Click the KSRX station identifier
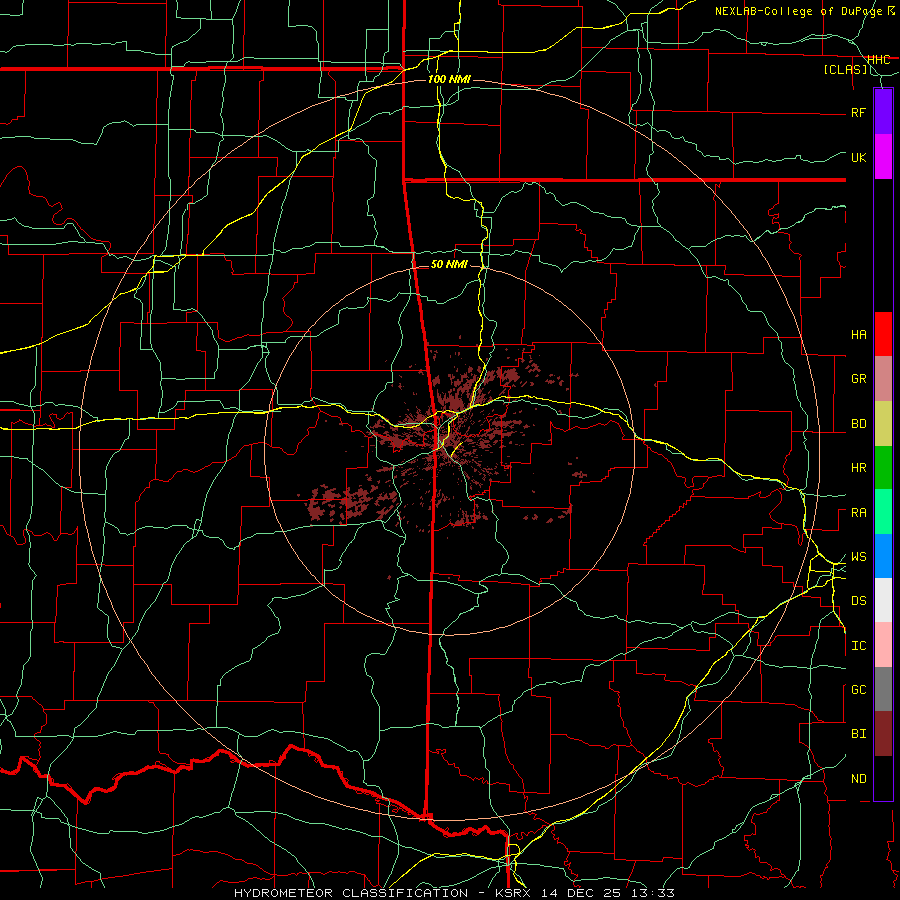Viewport: 900px width, 900px height. [x=513, y=893]
